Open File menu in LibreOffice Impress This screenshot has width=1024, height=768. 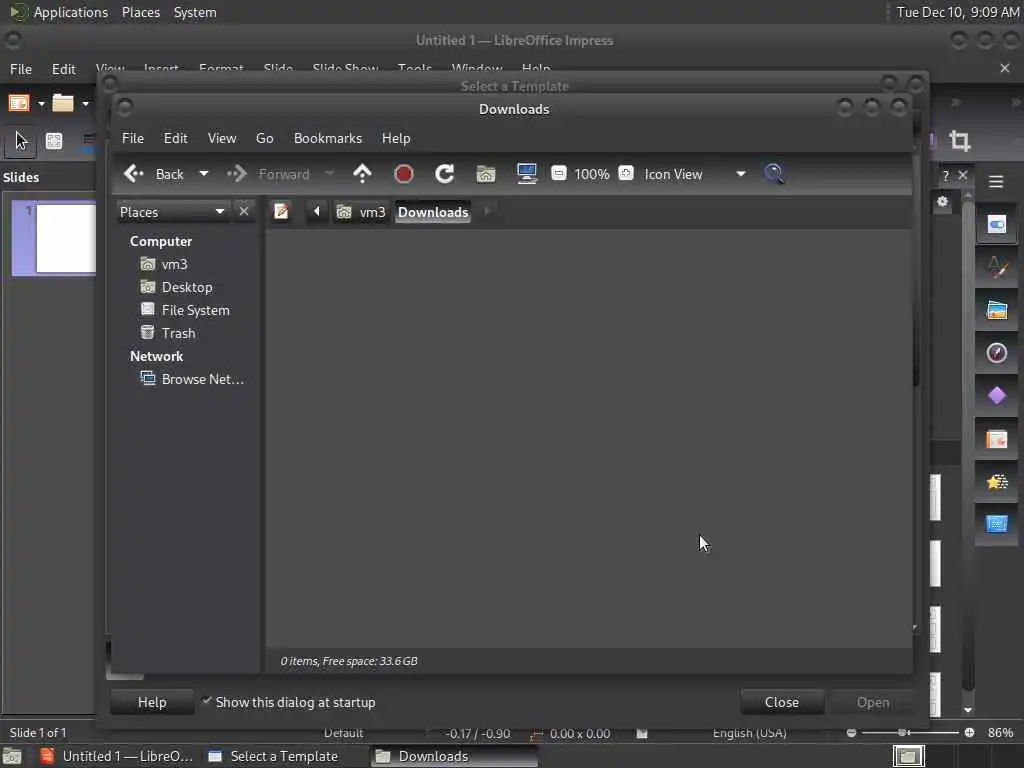pos(21,69)
